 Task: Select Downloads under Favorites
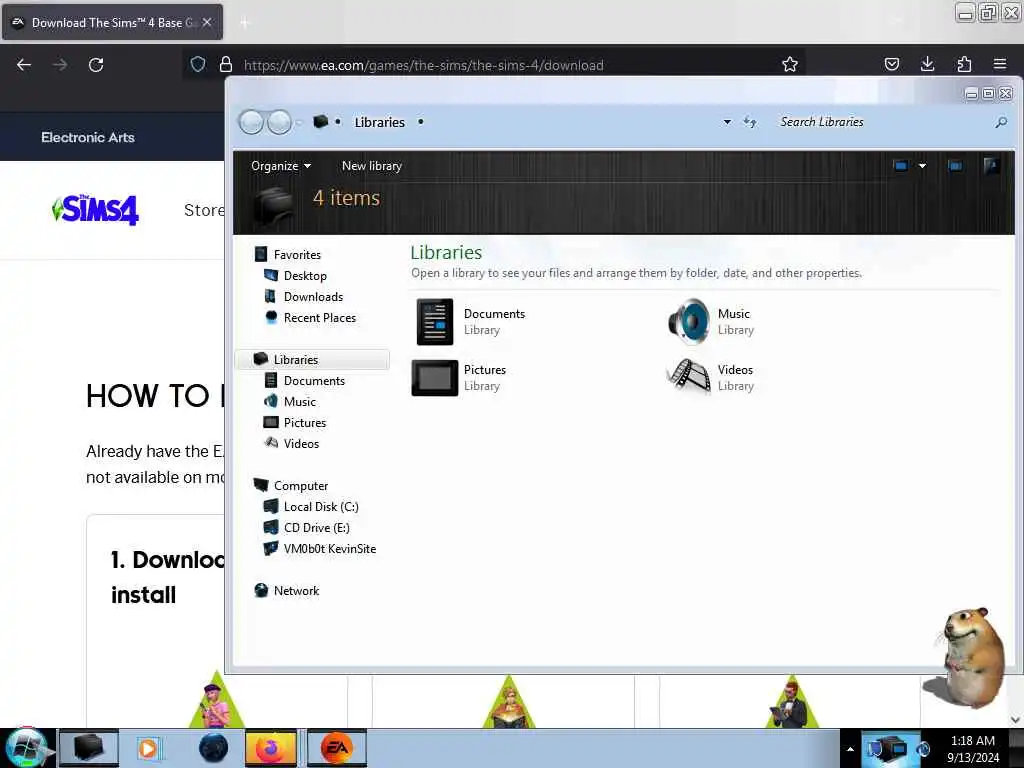pos(313,296)
